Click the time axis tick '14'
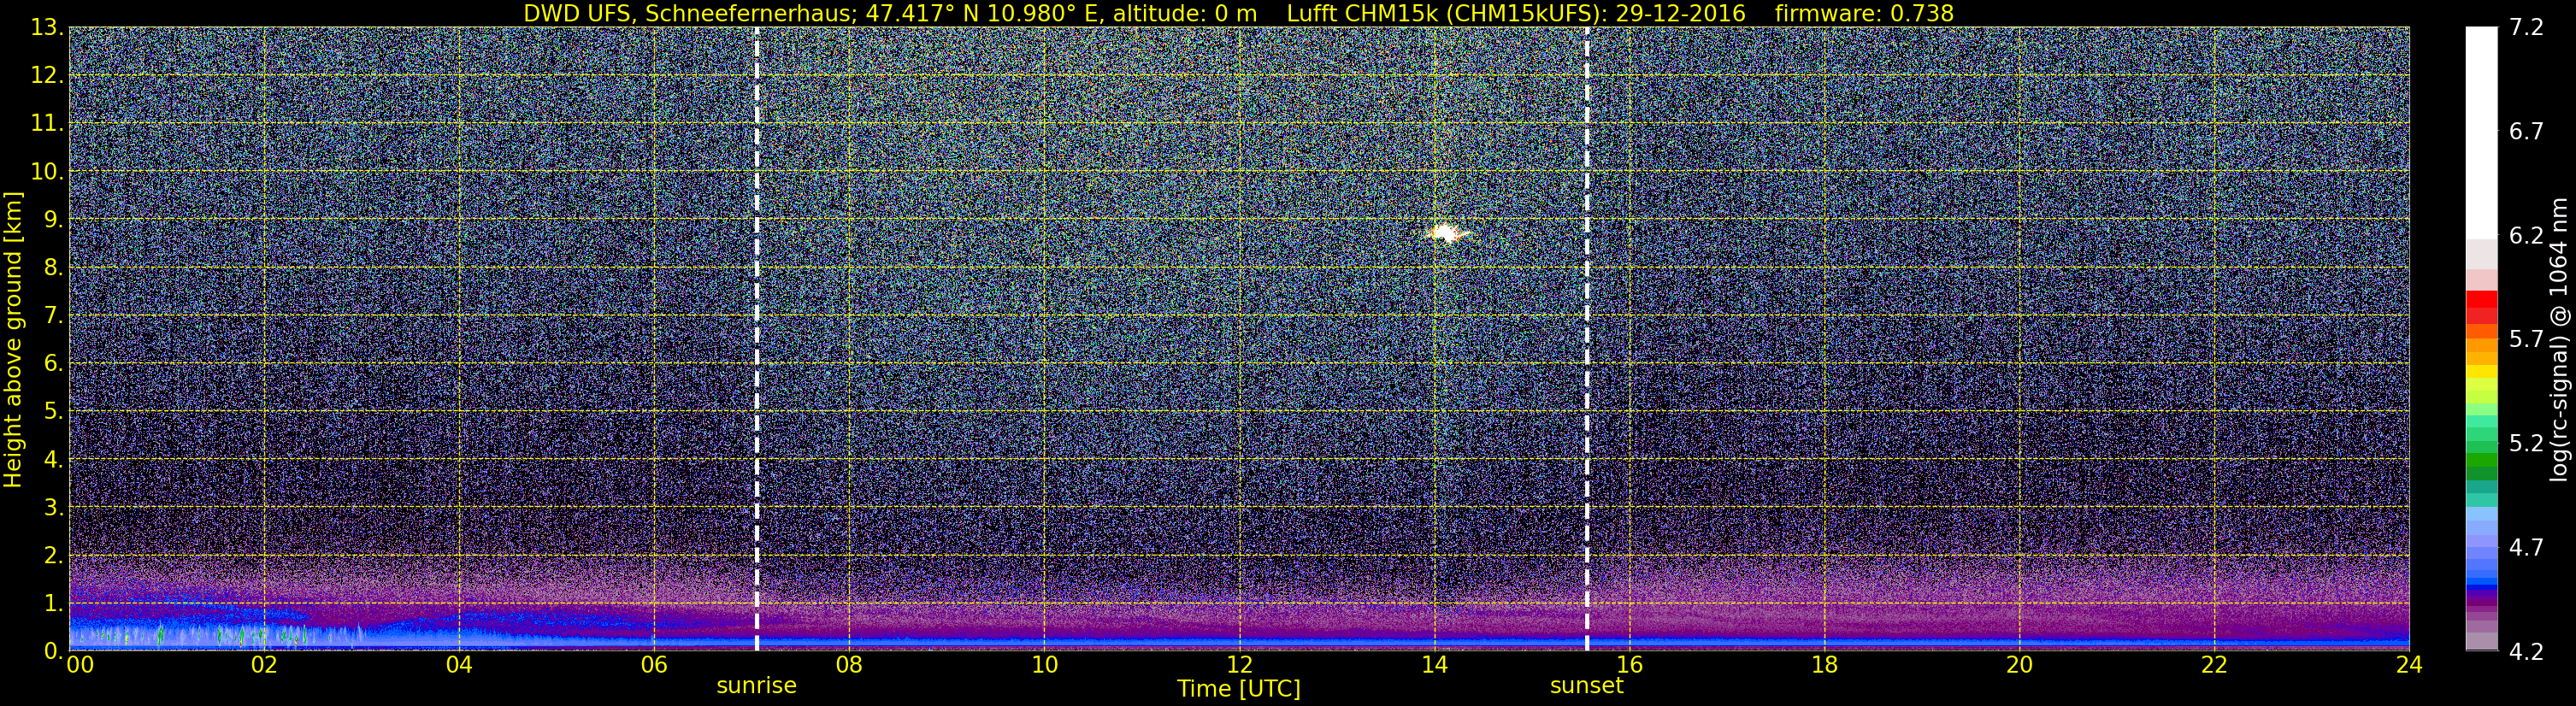Screen dimensions: 2576x706 [1434, 665]
